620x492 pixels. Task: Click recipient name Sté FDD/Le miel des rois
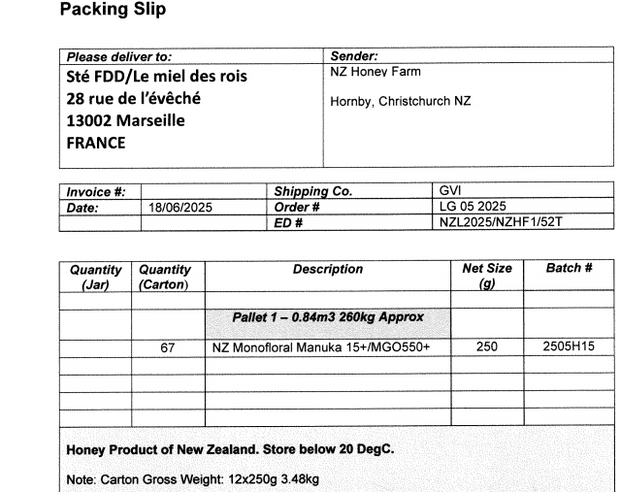tap(157, 76)
